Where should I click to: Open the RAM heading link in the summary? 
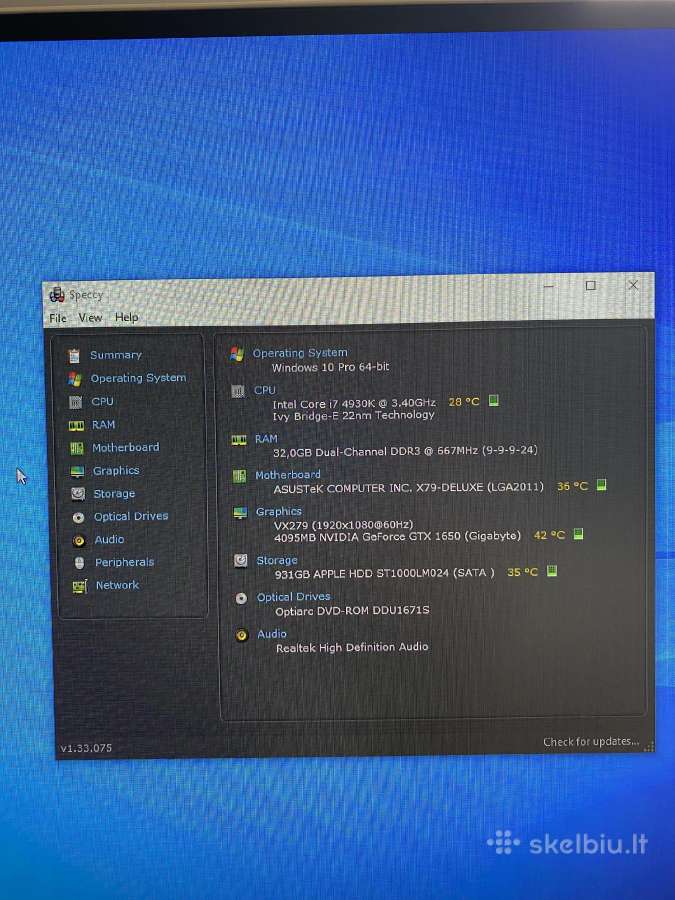click(266, 439)
